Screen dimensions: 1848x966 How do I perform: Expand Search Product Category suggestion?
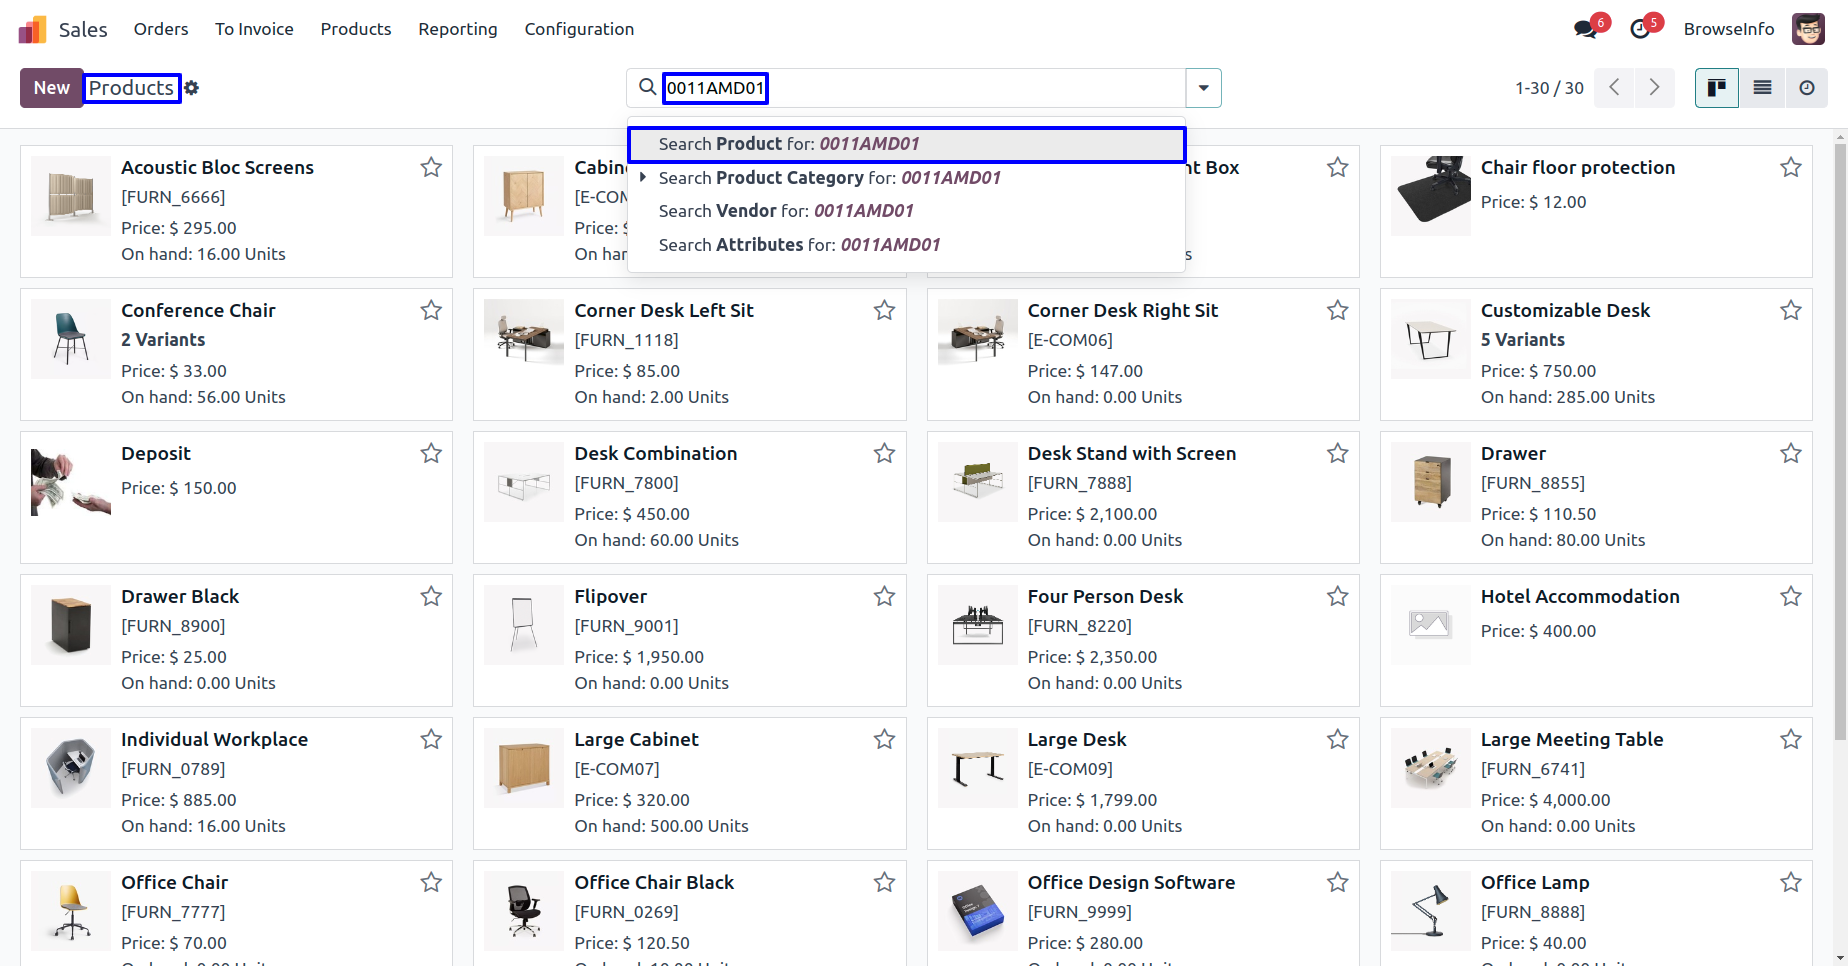[x=643, y=177]
